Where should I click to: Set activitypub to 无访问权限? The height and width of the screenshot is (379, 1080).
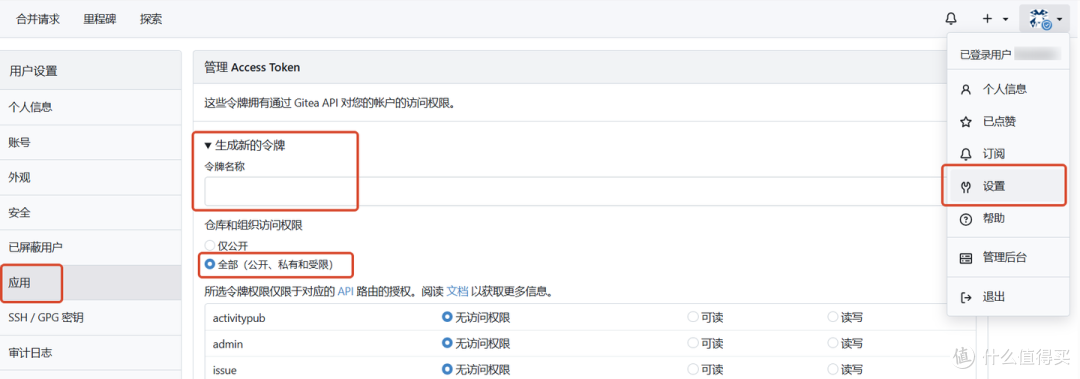(x=447, y=318)
